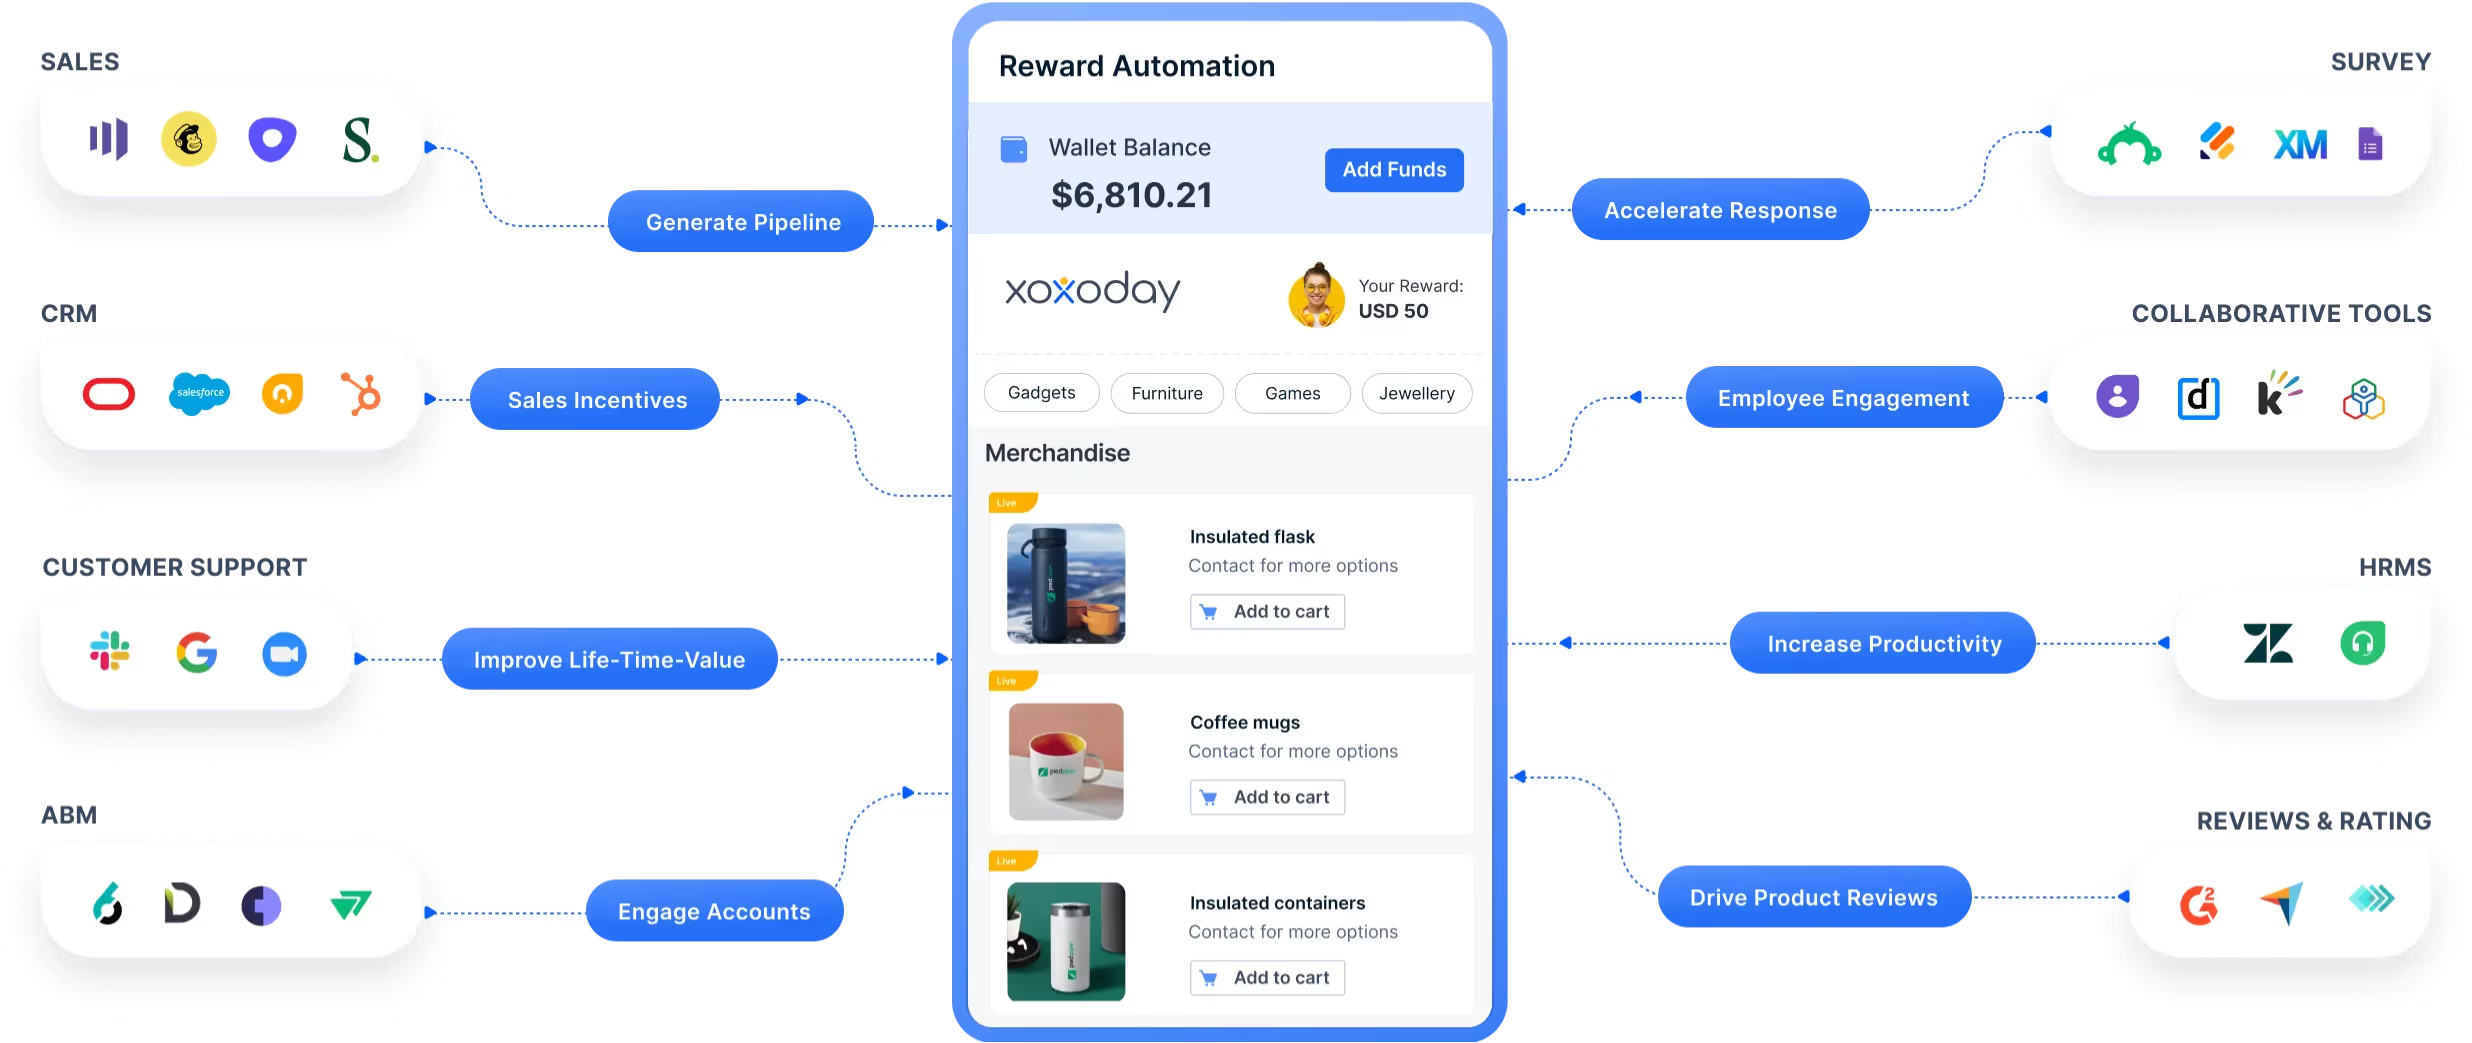The image size is (2472, 1043).
Task: Select the red Oracle oval icon in CRM
Action: [x=109, y=394]
